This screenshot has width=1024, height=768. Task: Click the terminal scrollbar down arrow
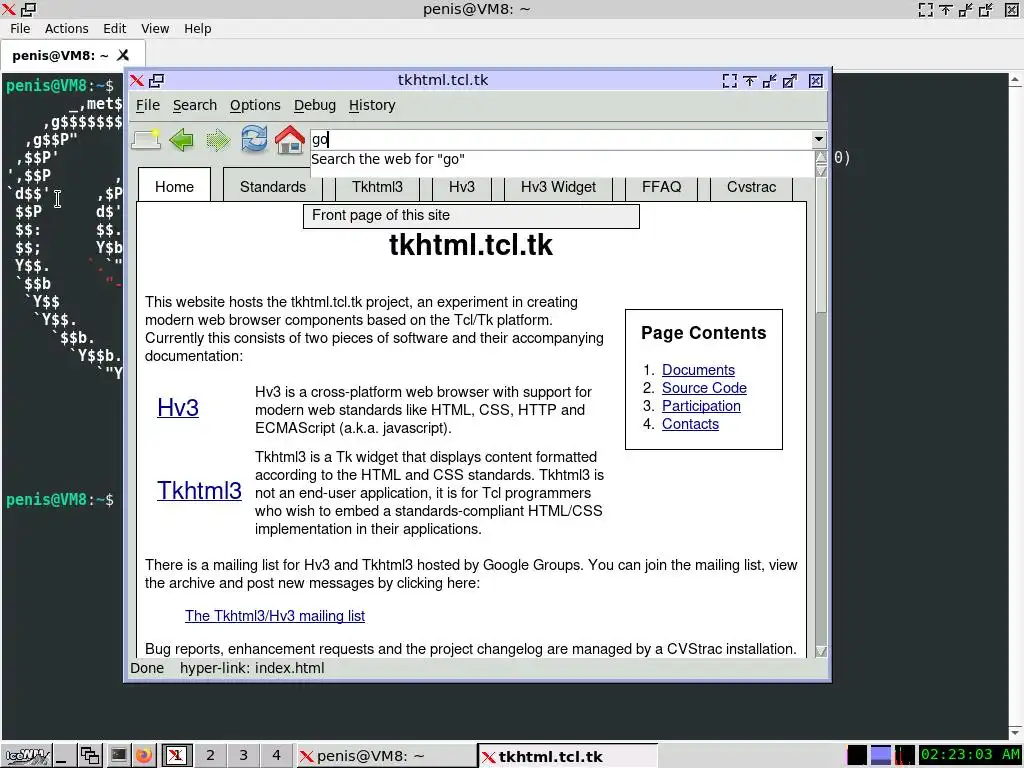1015,733
